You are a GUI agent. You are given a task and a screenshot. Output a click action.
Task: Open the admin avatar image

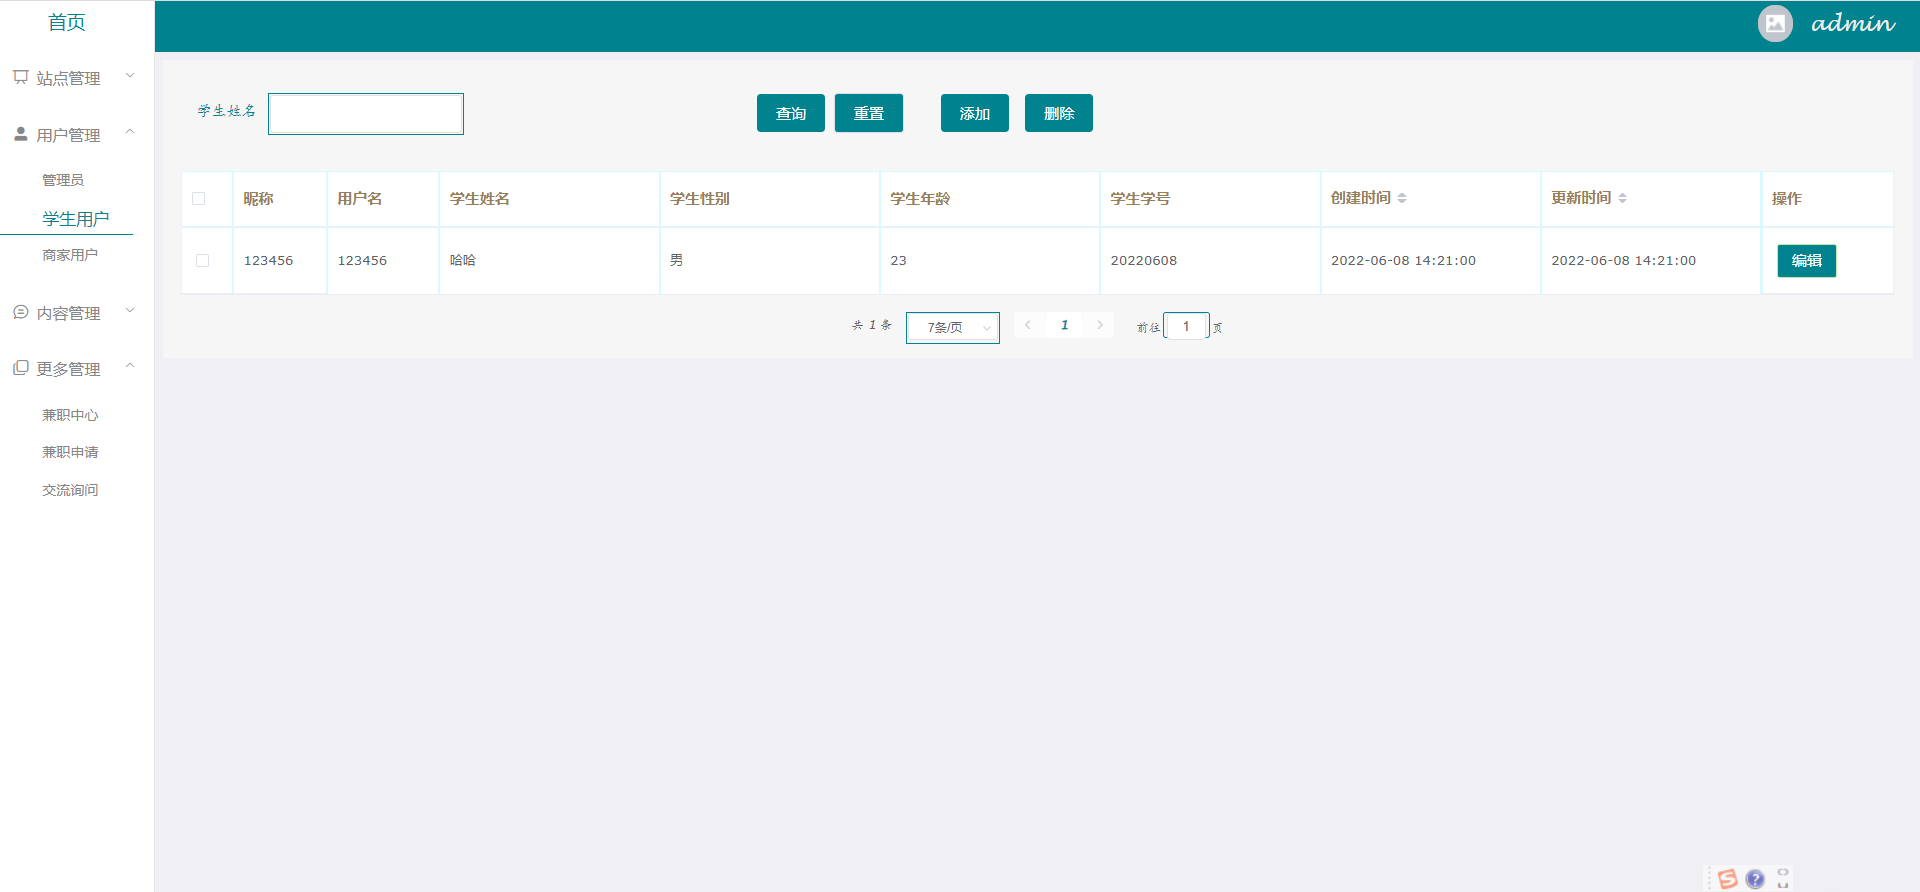1775,24
